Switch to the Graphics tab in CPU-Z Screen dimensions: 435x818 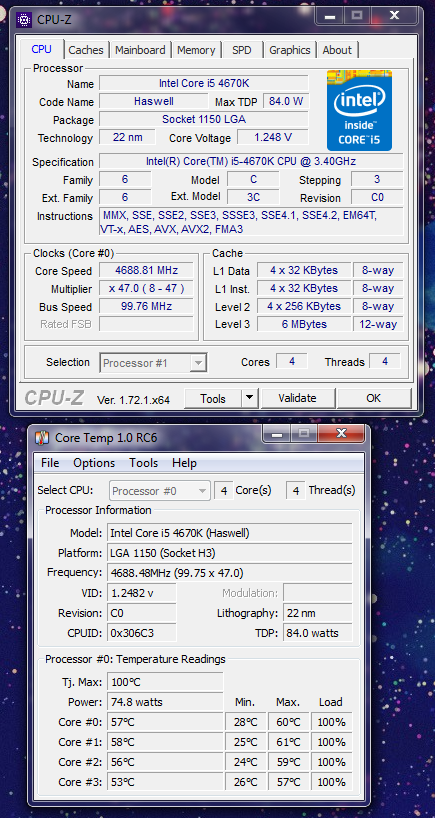(x=289, y=50)
